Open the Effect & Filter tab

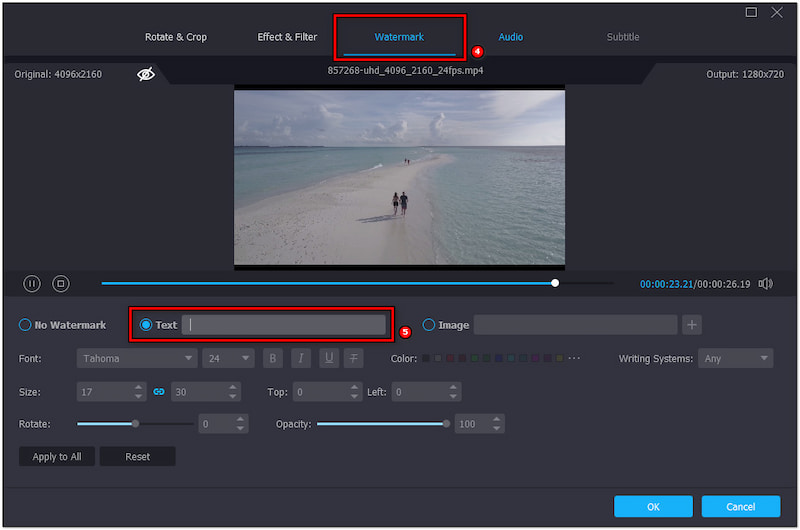click(287, 37)
